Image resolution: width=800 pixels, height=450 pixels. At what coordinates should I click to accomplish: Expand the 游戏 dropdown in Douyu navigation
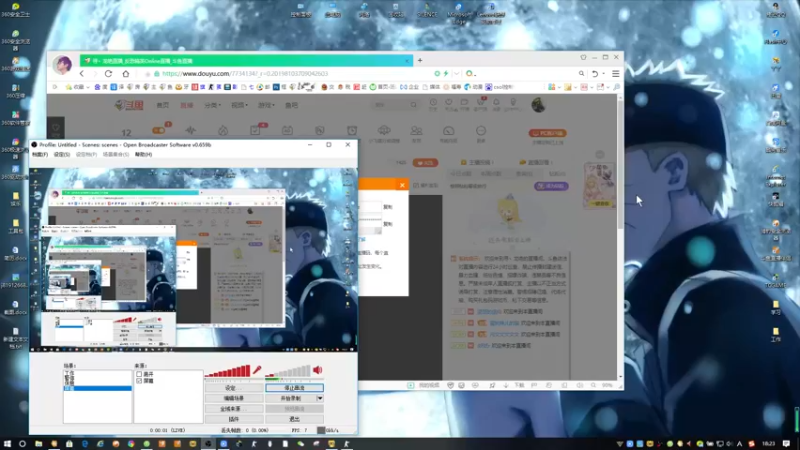[x=266, y=105]
